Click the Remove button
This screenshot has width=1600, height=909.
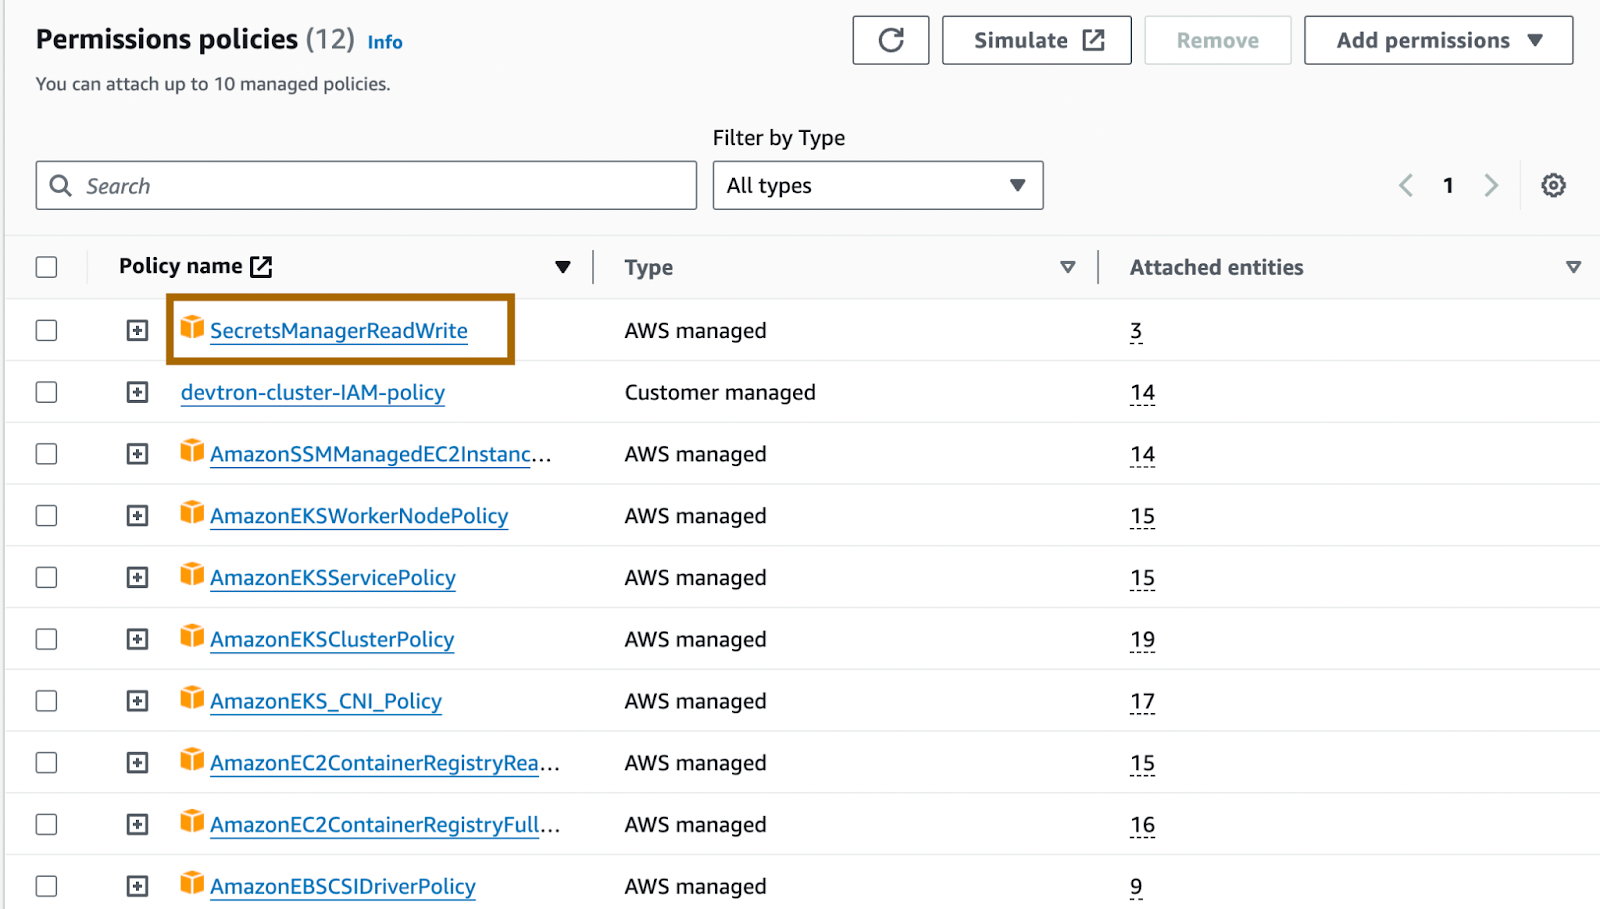[x=1217, y=40]
